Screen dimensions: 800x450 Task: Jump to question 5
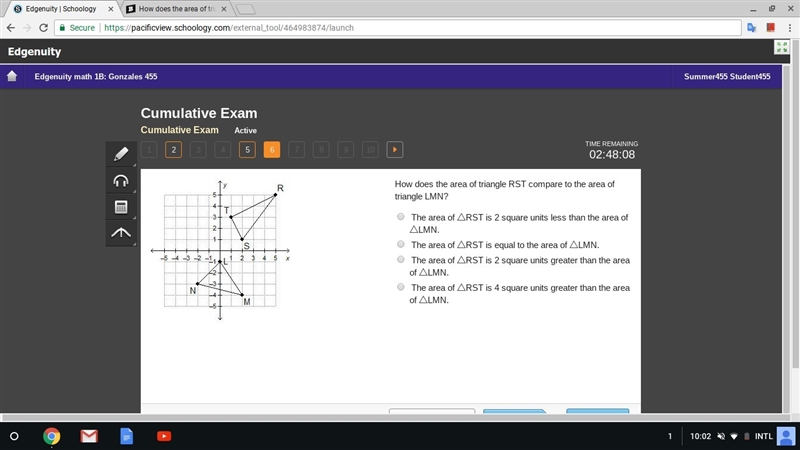point(247,149)
